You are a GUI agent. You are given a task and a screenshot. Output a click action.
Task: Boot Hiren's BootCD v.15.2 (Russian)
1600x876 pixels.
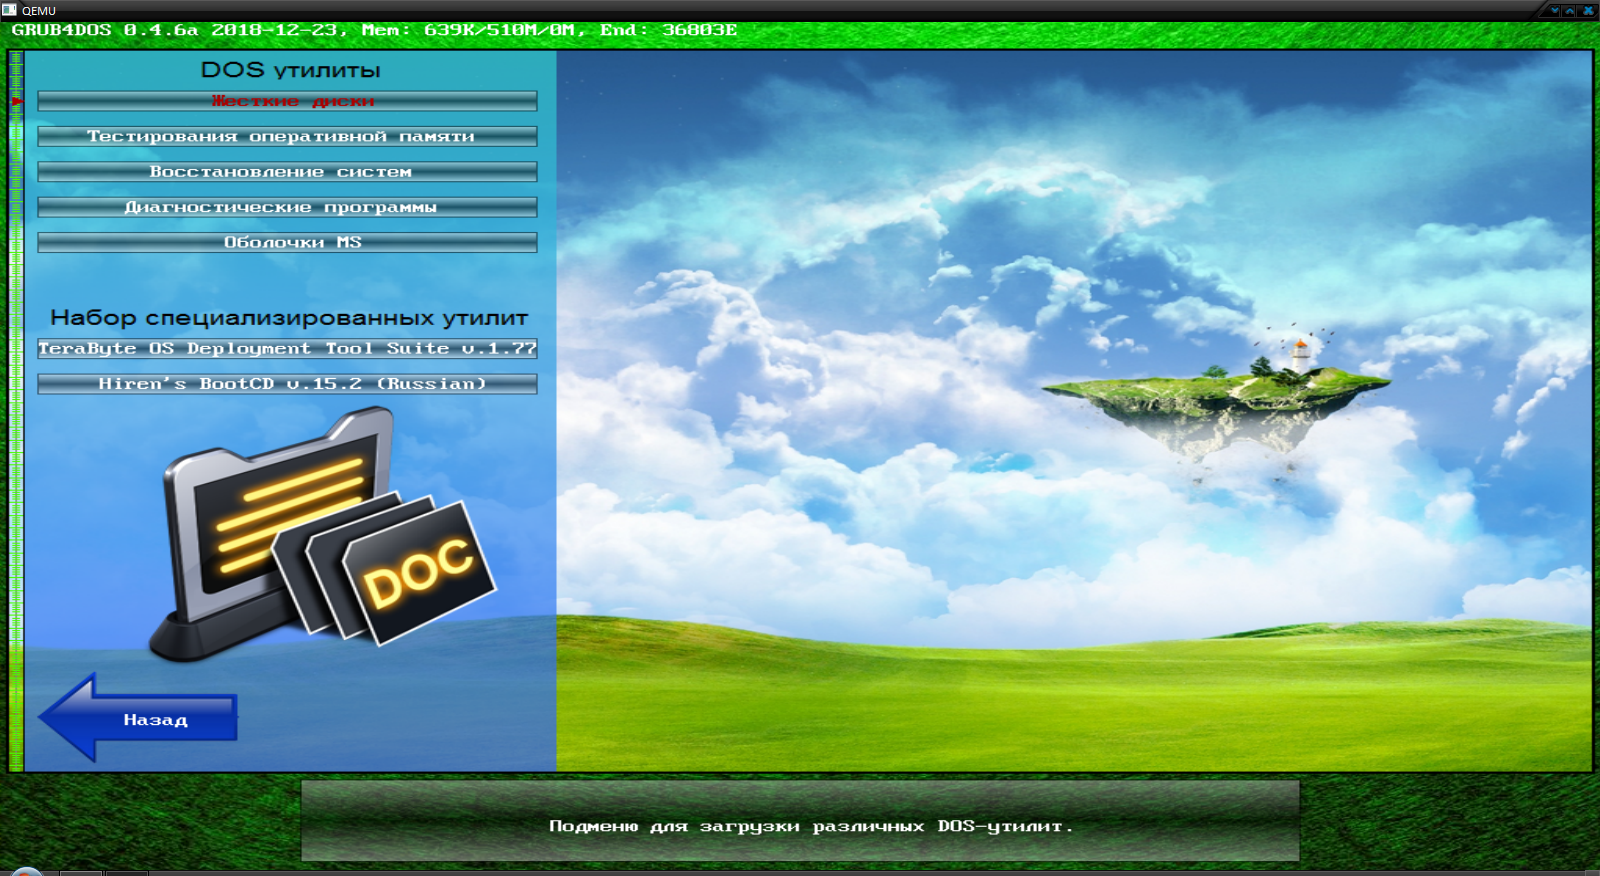287,384
